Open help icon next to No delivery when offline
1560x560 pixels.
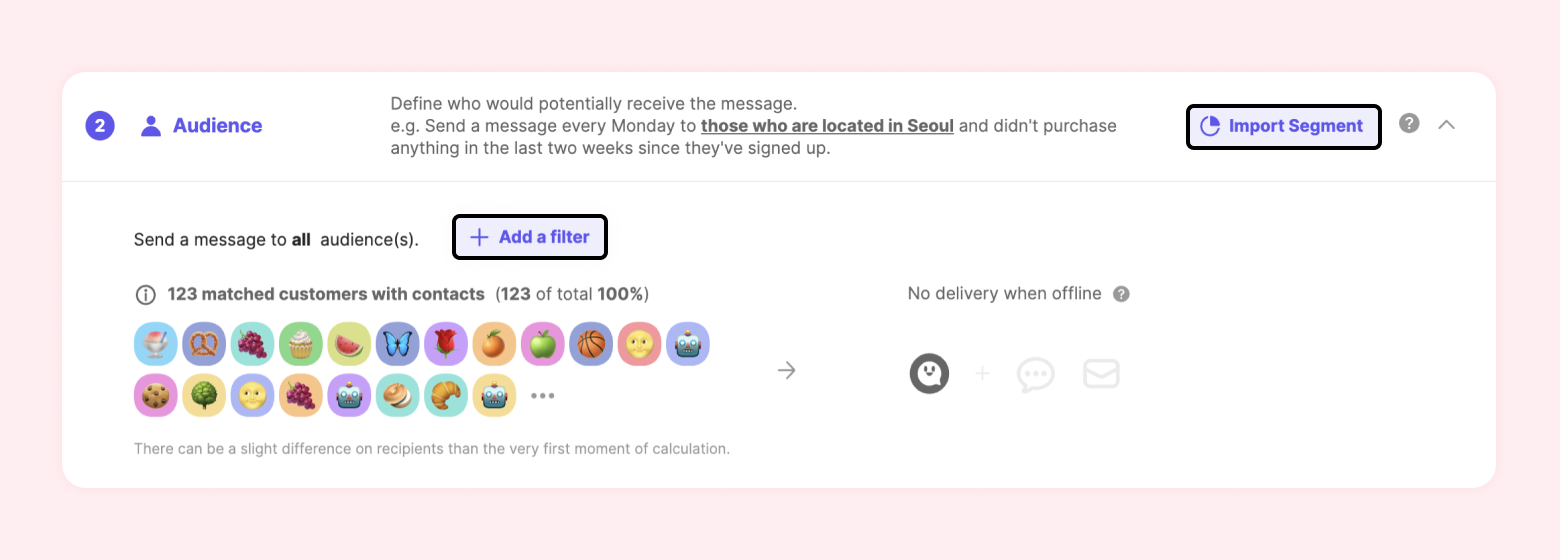pos(1122,294)
